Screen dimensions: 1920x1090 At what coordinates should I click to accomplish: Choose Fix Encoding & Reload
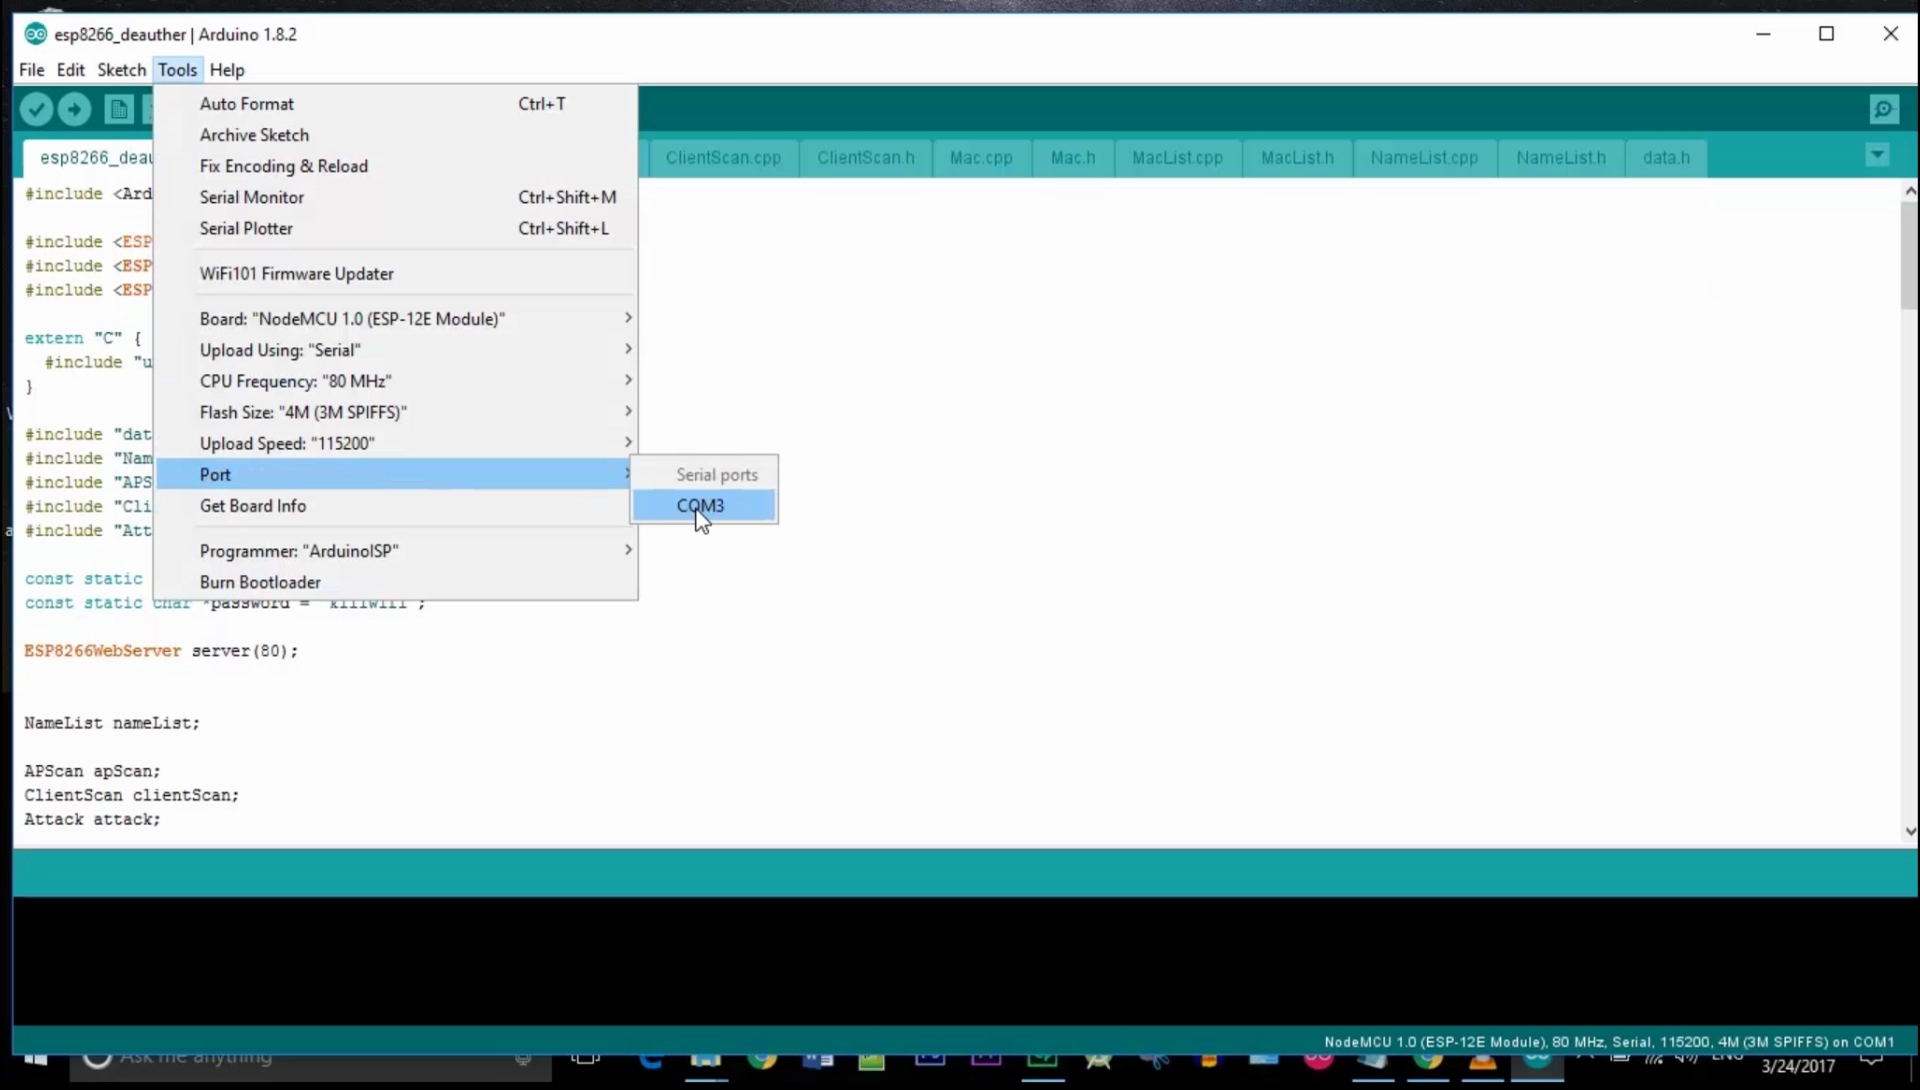click(397, 166)
